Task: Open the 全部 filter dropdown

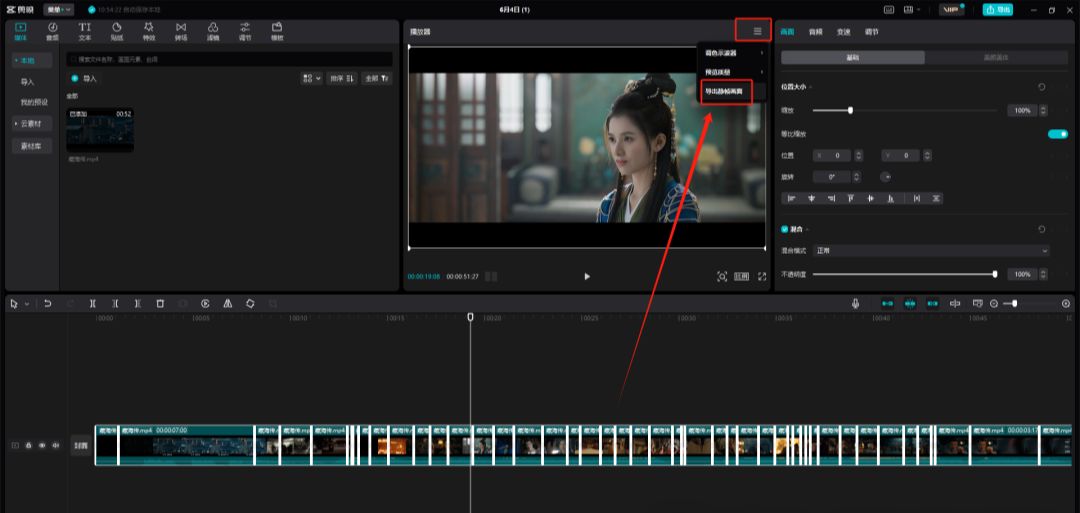Action: (x=377, y=78)
